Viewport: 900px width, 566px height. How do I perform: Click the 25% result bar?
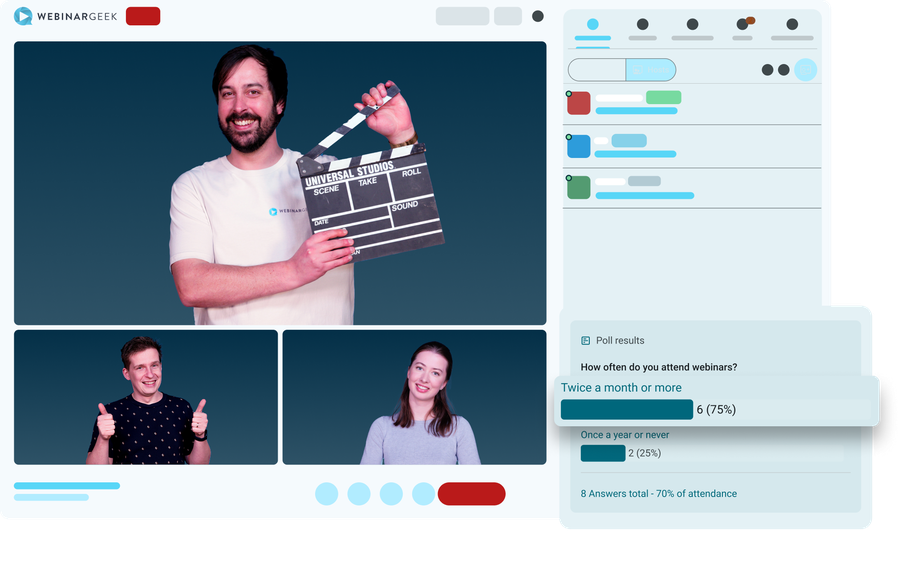click(603, 453)
